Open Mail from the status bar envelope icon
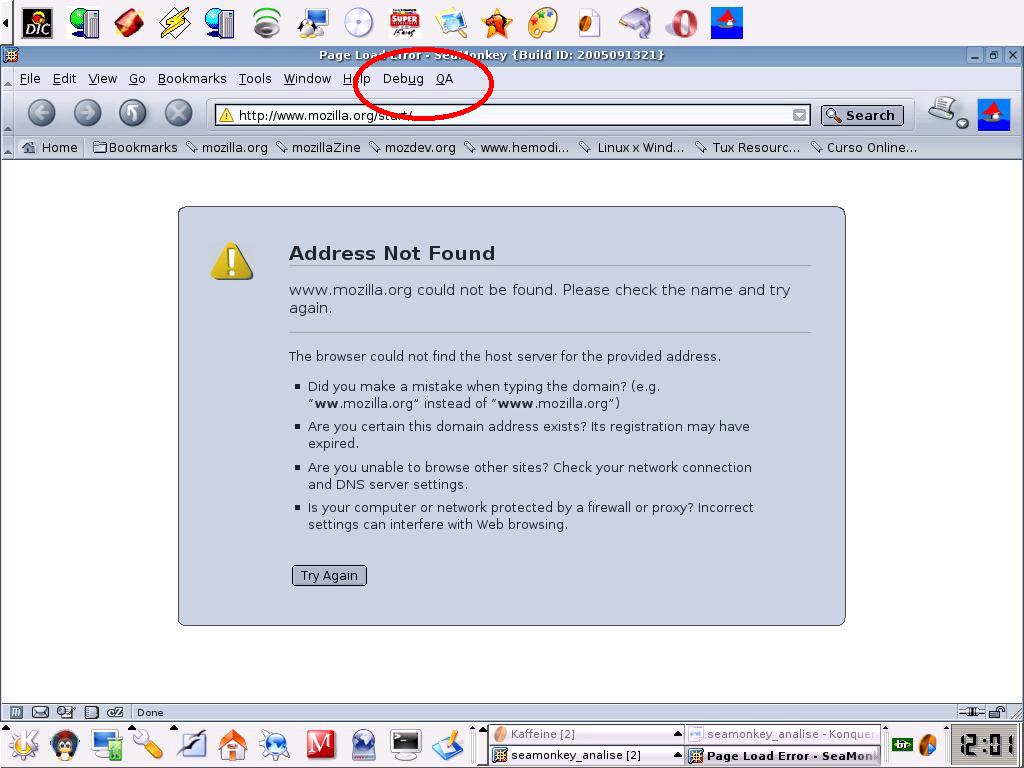1024x768 pixels. pyautogui.click(x=40, y=712)
